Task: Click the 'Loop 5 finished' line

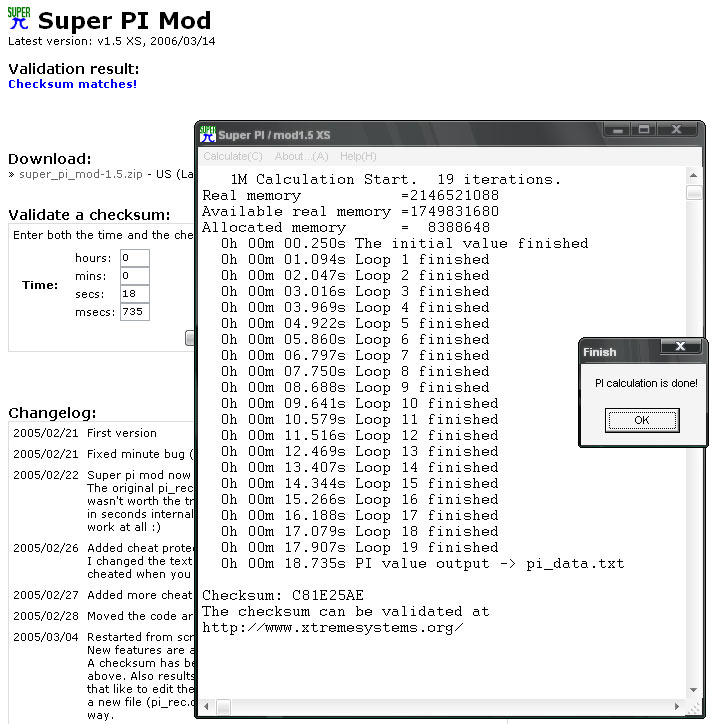Action: (x=355, y=323)
